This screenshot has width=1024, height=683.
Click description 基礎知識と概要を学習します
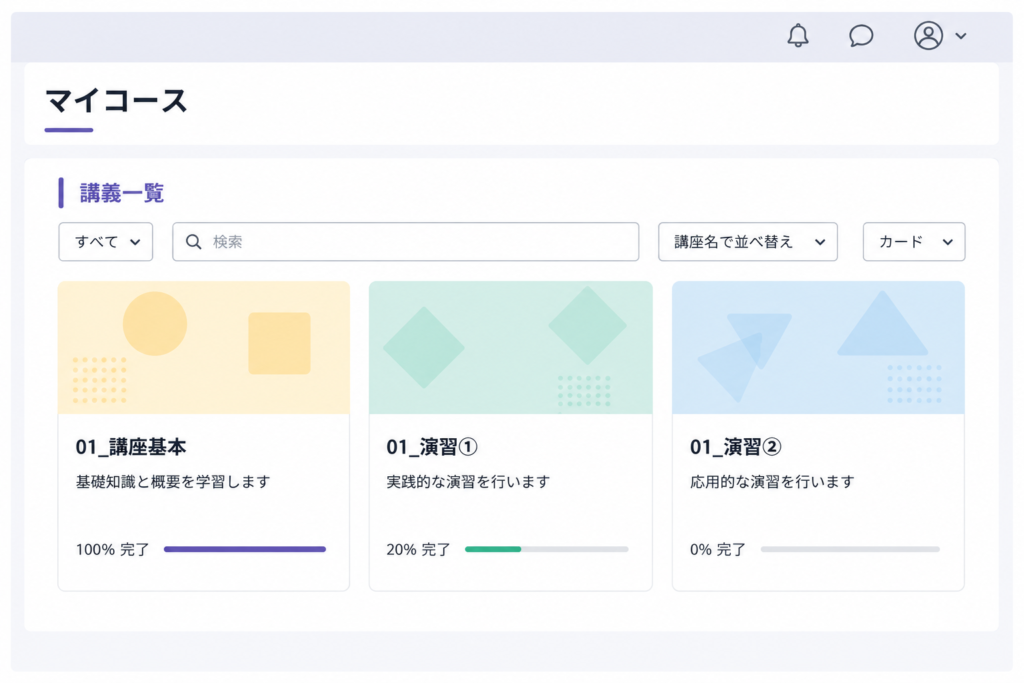(173, 482)
